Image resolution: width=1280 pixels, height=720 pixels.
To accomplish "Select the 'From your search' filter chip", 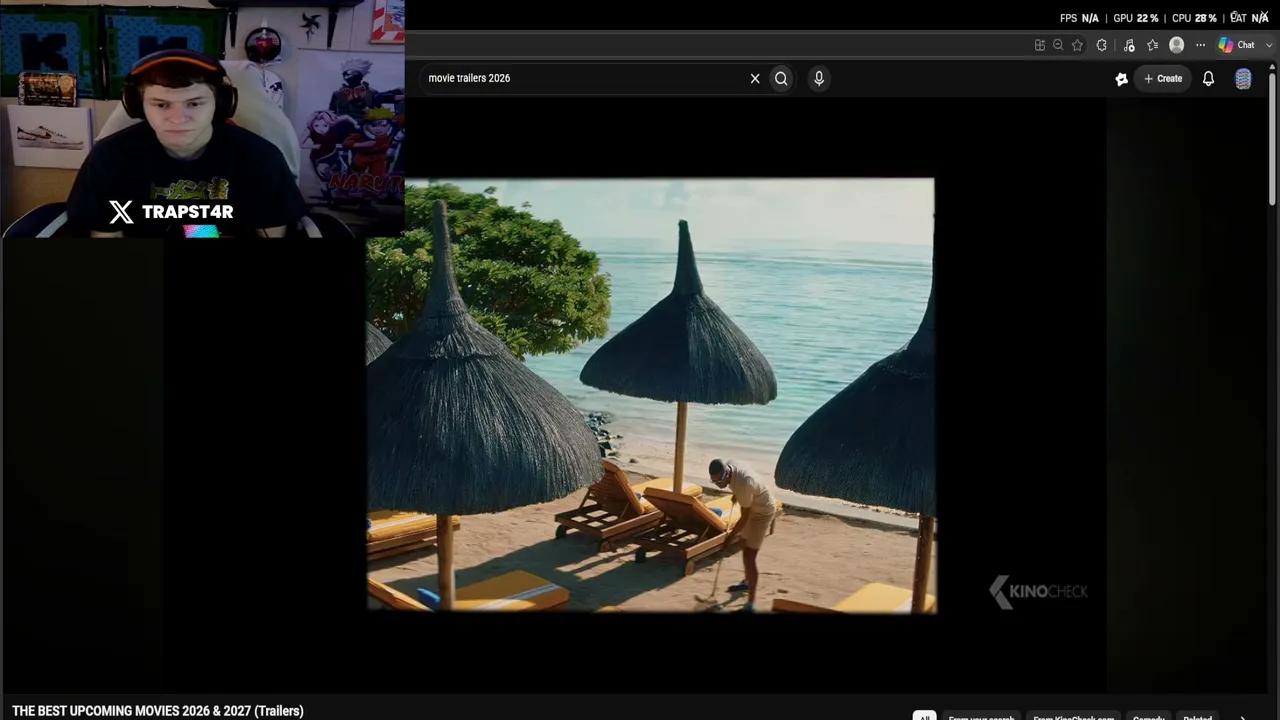I will click(981, 716).
